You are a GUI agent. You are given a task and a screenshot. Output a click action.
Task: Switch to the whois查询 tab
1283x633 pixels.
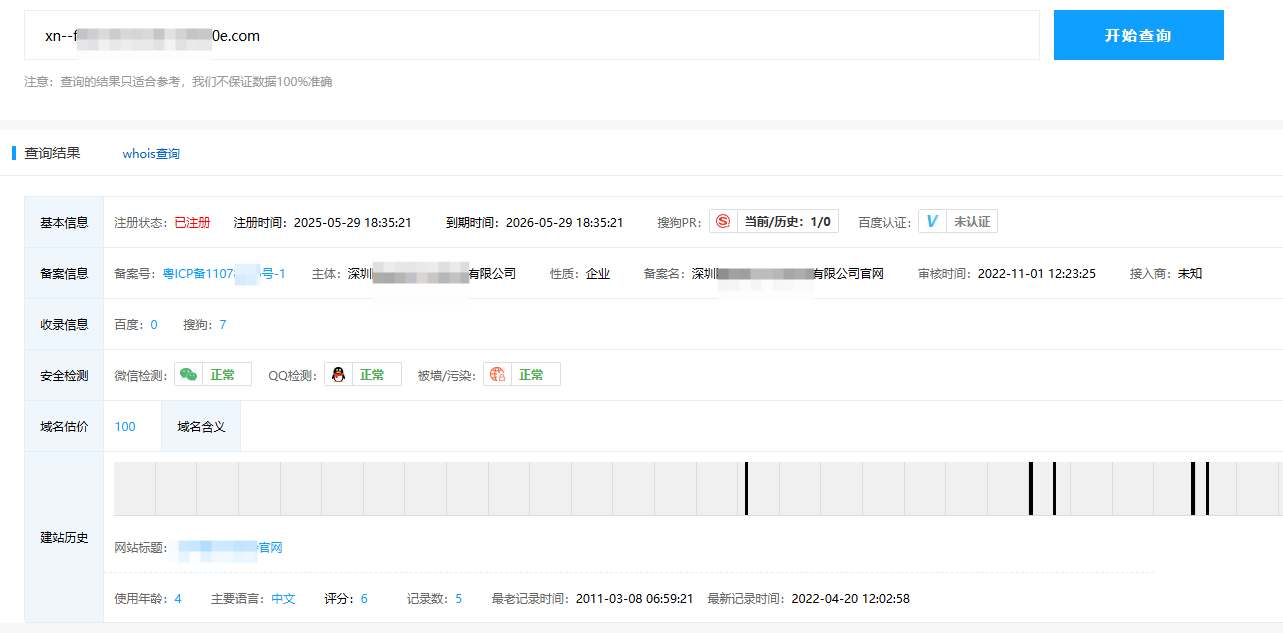point(151,154)
